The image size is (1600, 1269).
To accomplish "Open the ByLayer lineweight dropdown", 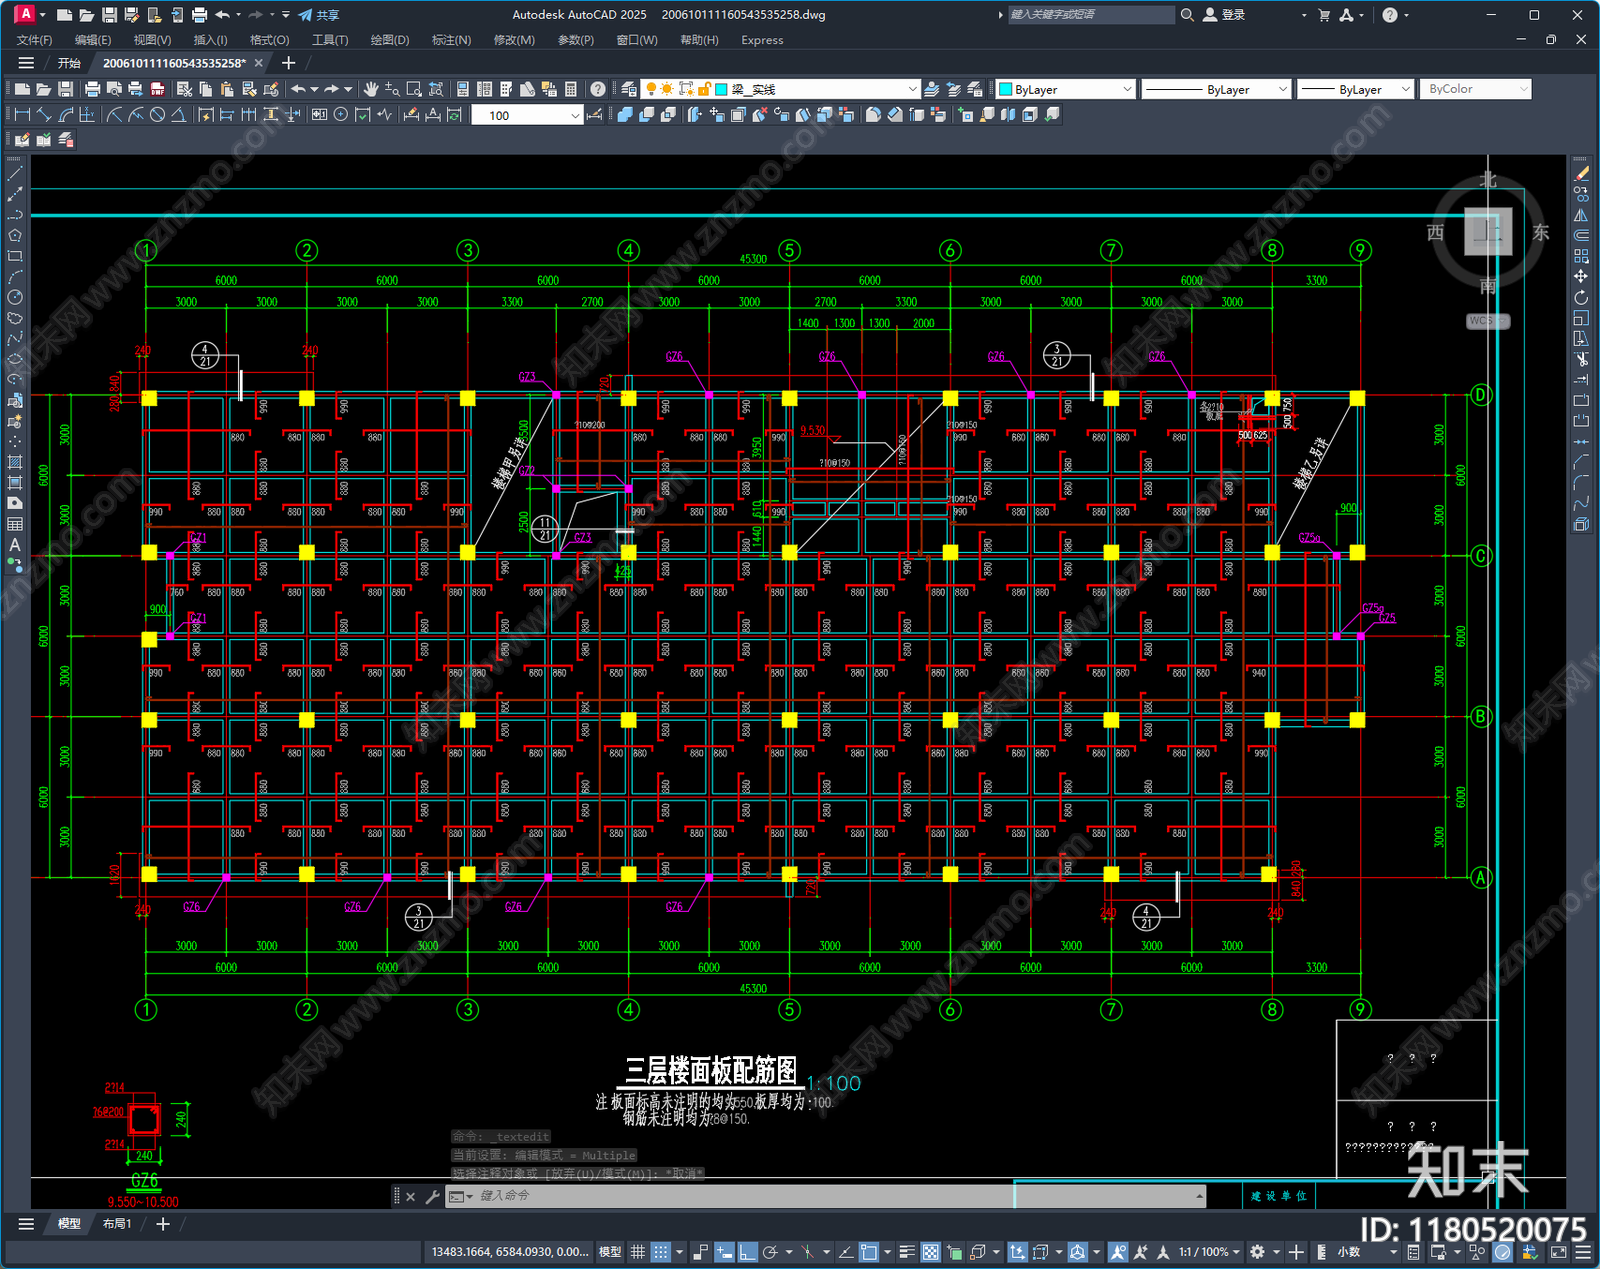I will click(x=1355, y=89).
